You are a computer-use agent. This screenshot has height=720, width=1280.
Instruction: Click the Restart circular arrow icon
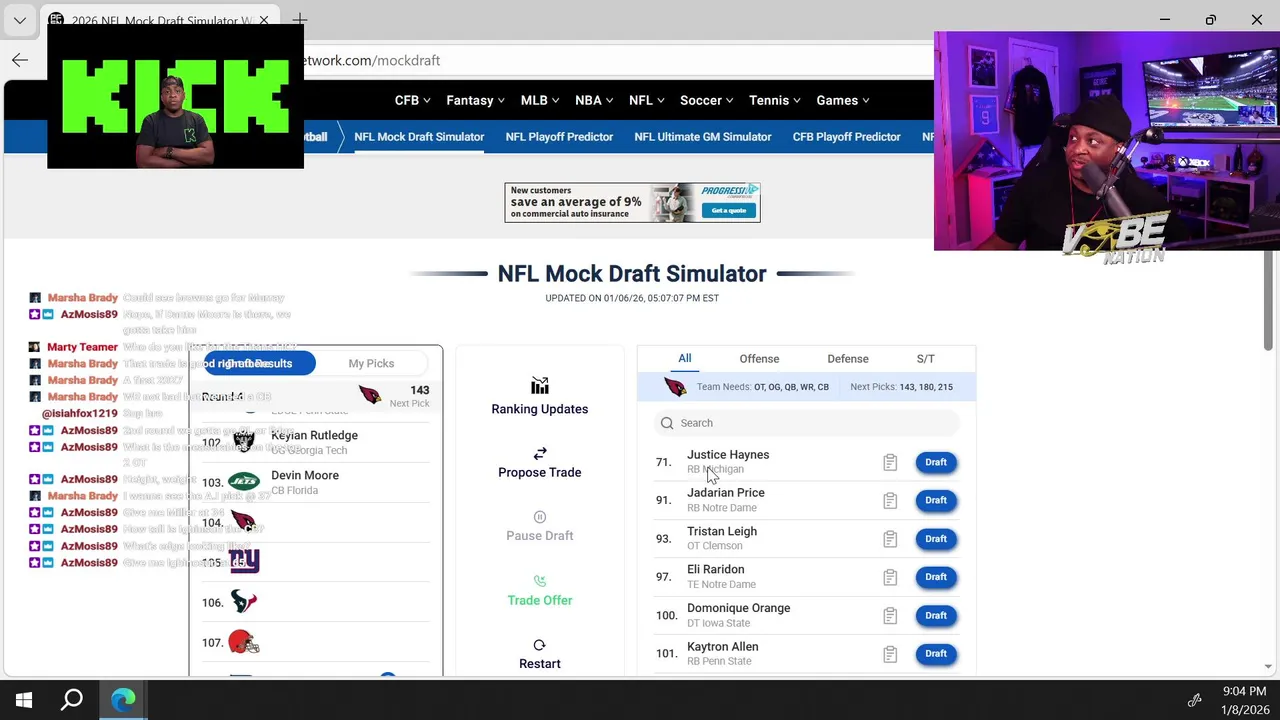[x=540, y=645]
